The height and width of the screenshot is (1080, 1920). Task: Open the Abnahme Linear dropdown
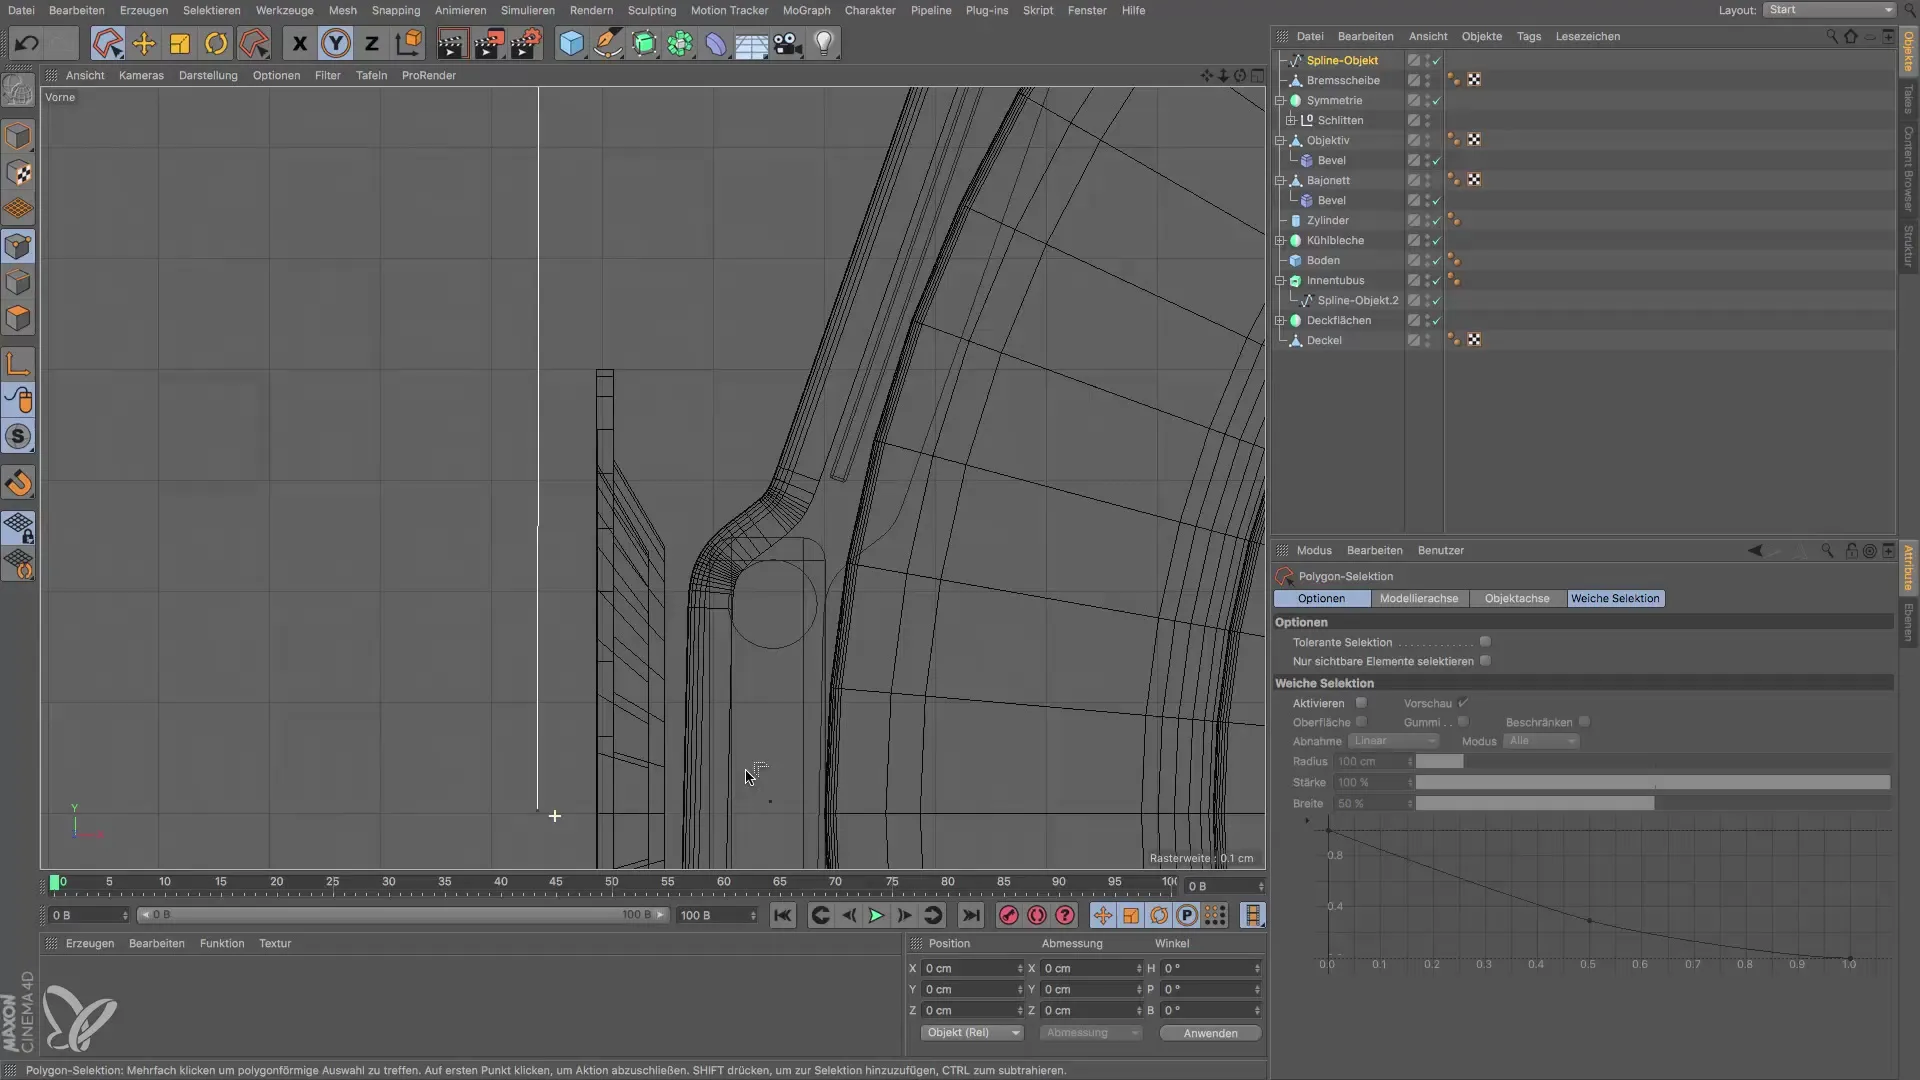tap(1394, 741)
